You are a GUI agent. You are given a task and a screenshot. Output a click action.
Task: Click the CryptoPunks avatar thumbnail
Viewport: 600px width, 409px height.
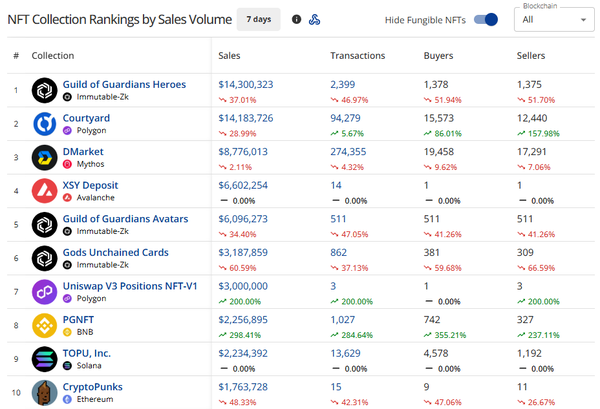pos(44,393)
